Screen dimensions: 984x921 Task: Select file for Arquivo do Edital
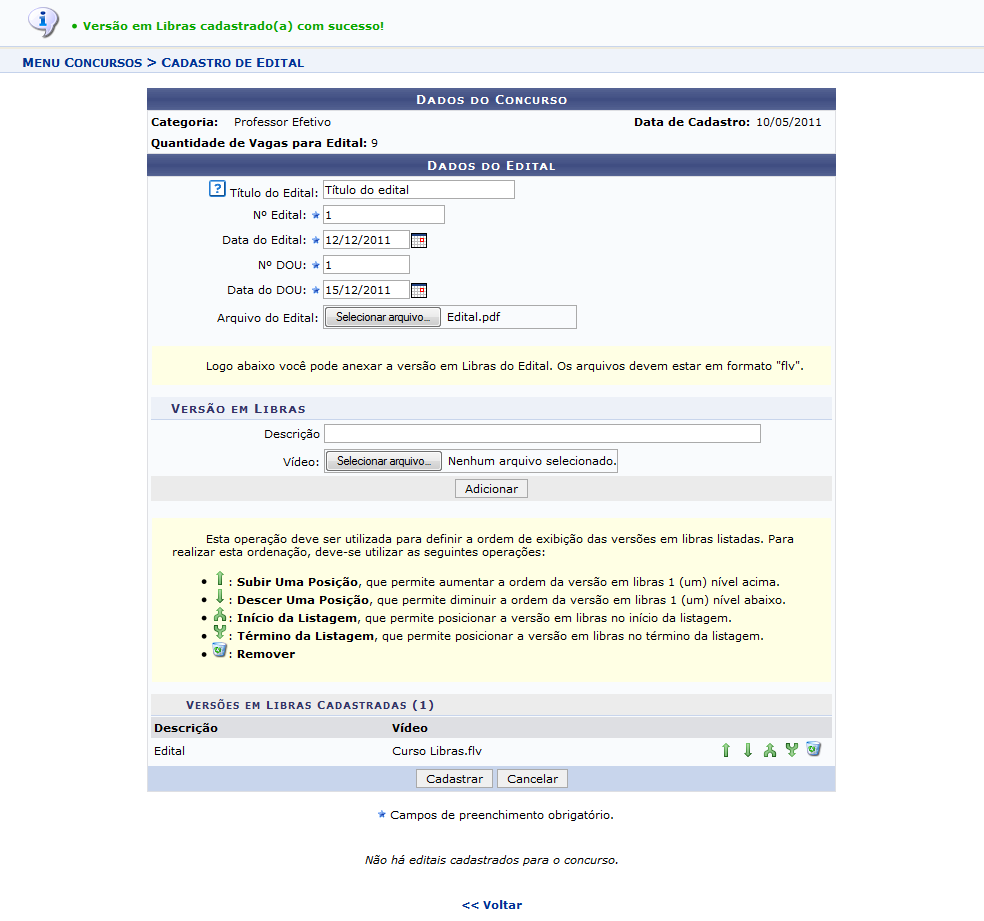[383, 317]
